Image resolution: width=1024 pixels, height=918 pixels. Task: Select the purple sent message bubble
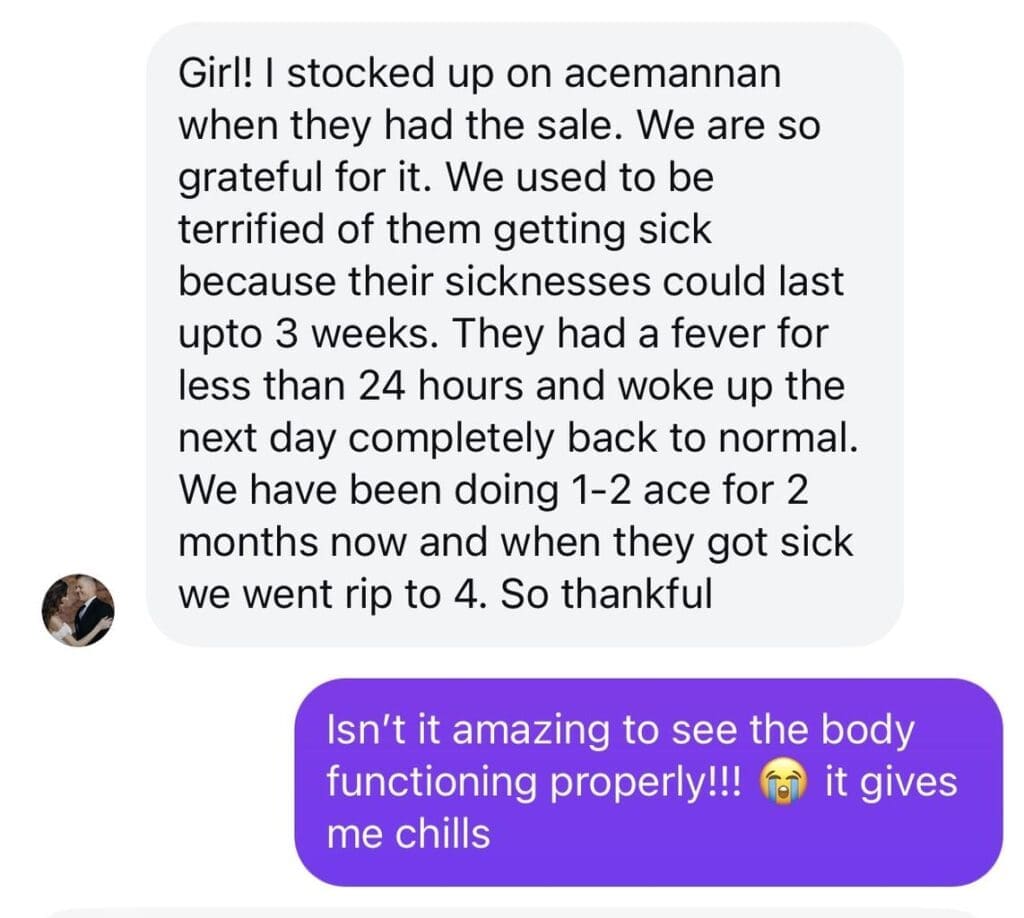click(648, 782)
